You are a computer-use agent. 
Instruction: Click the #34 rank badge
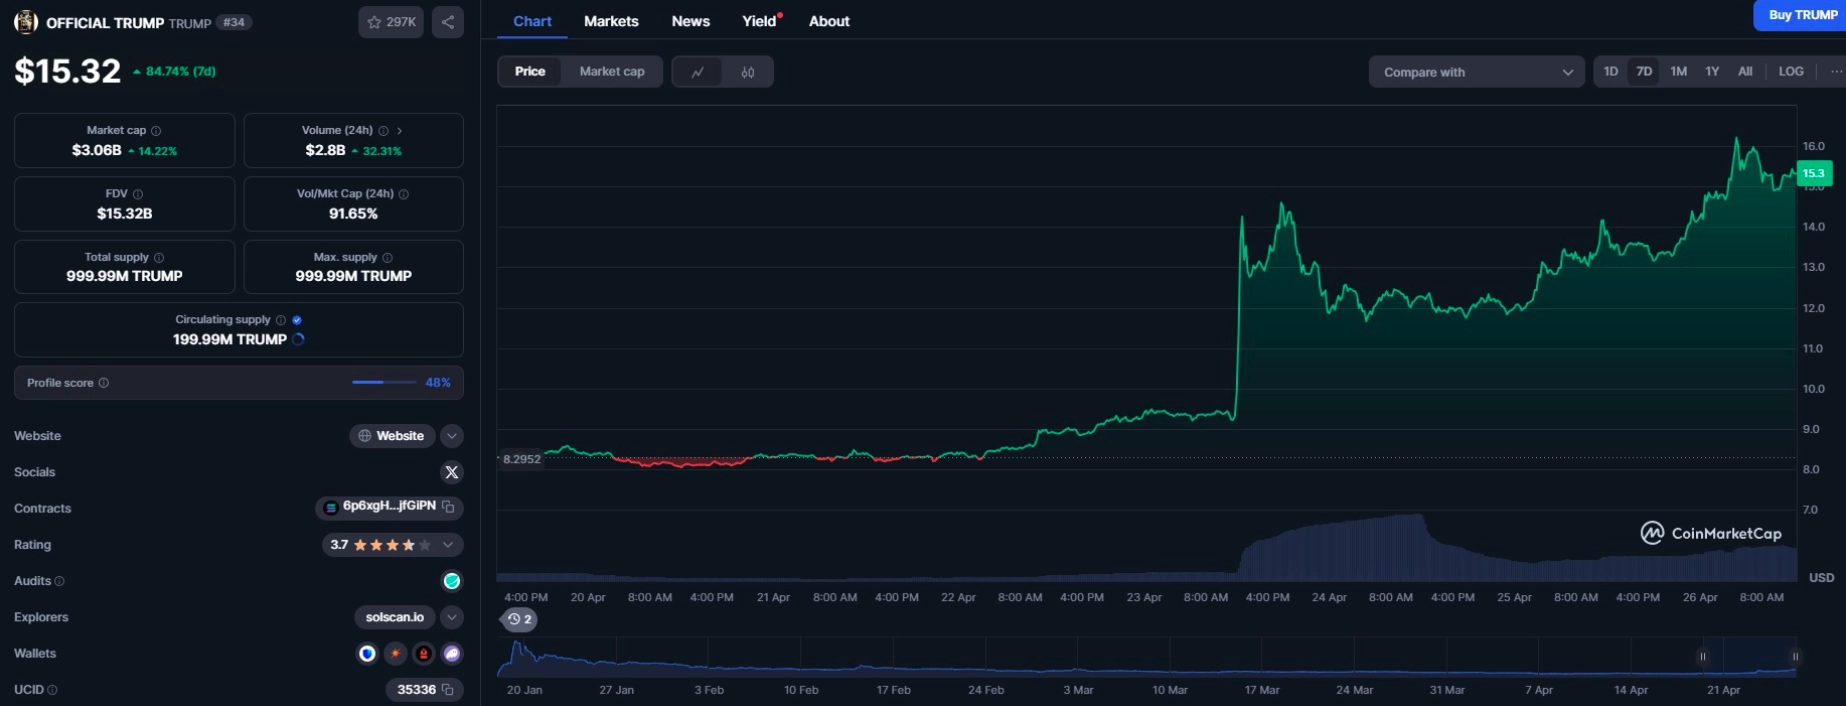click(x=234, y=22)
